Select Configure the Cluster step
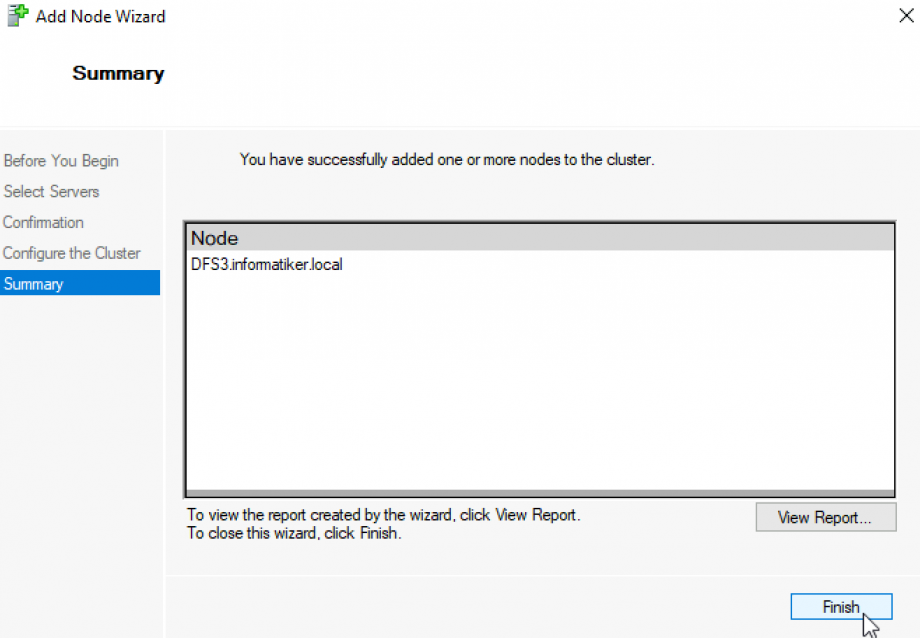 71,253
